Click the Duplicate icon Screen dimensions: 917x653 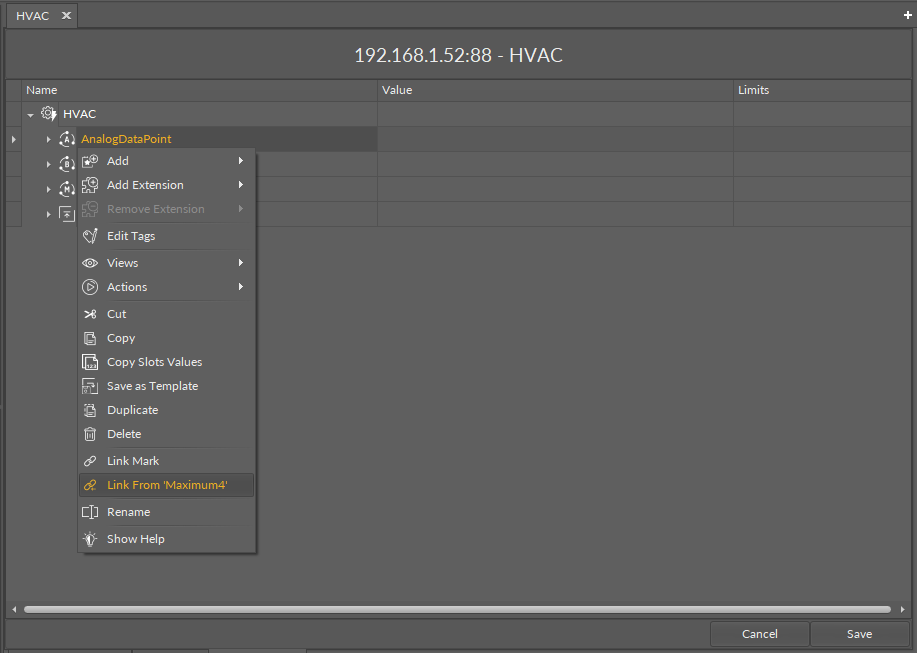click(90, 410)
